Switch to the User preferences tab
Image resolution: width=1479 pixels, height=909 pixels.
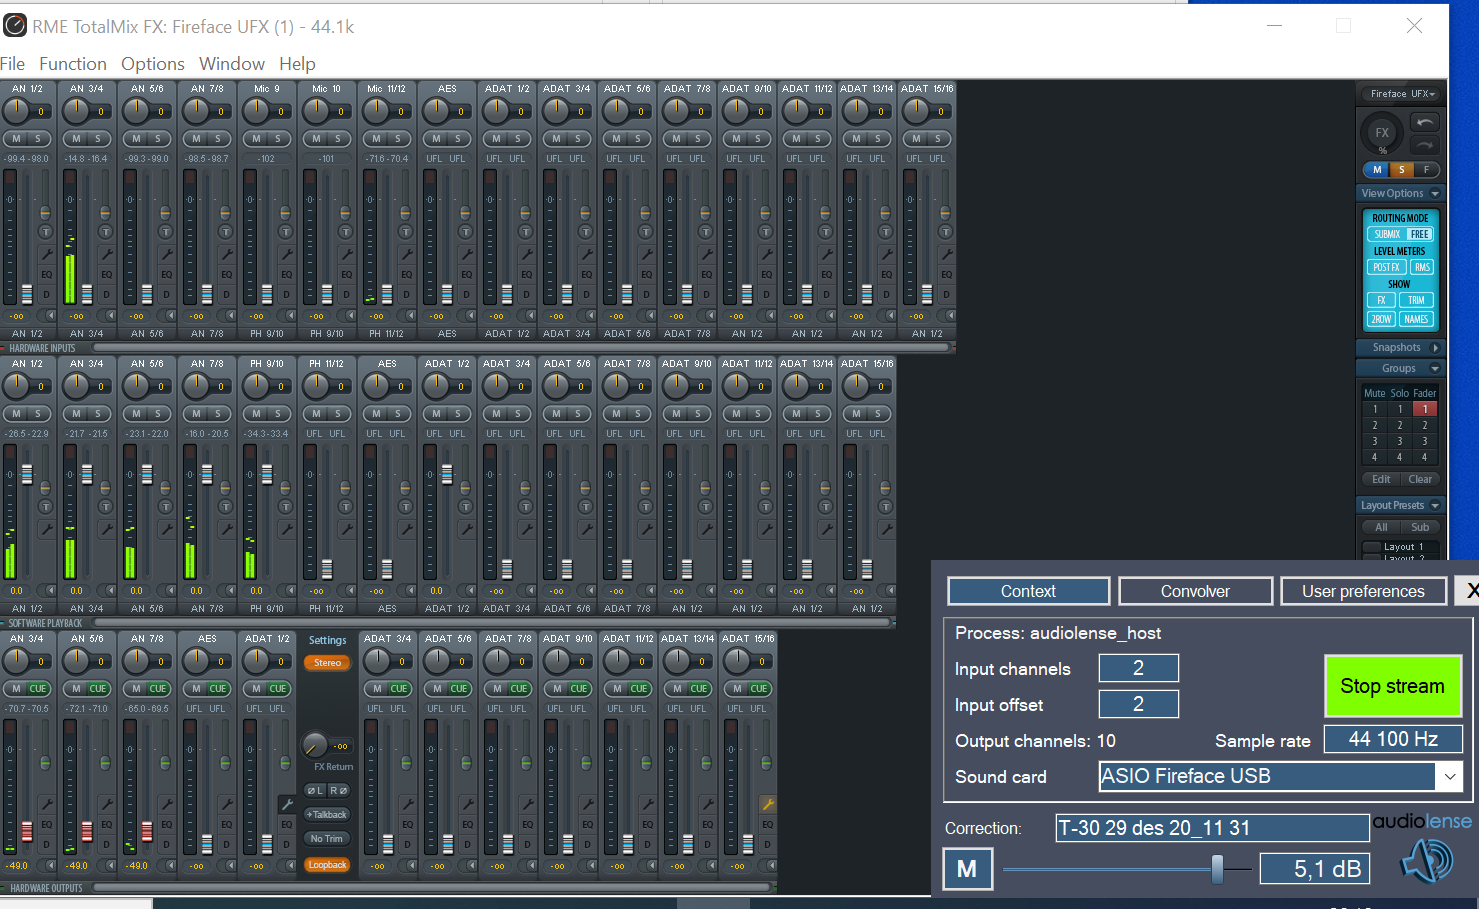(1363, 591)
